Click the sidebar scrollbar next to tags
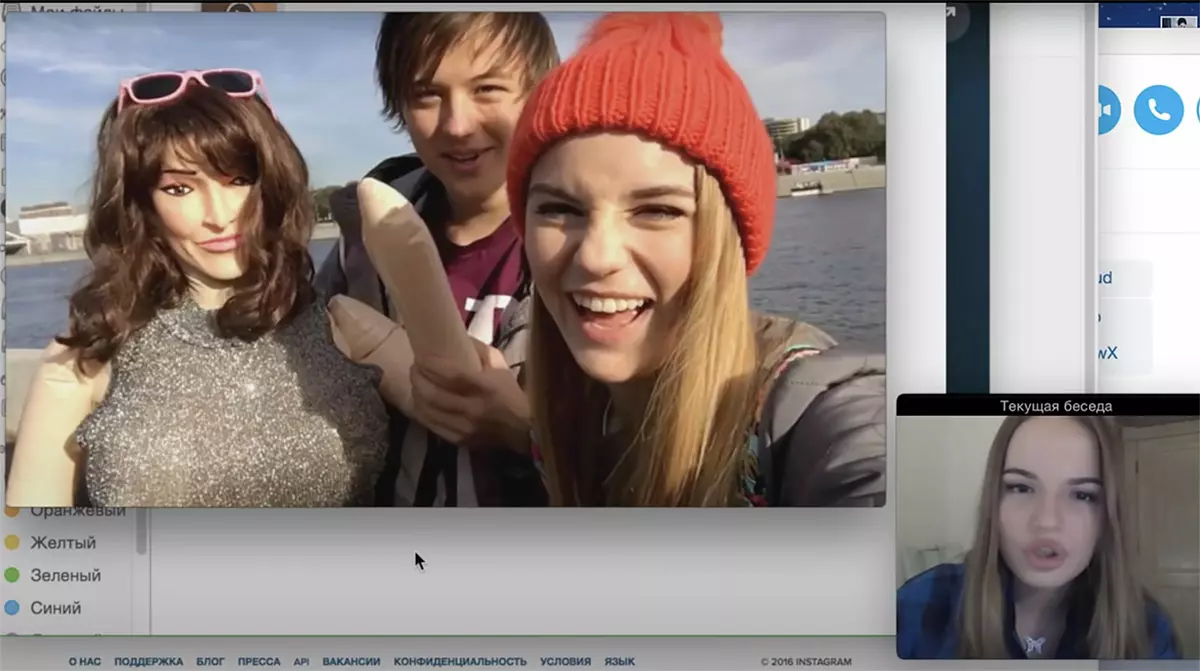 click(141, 530)
